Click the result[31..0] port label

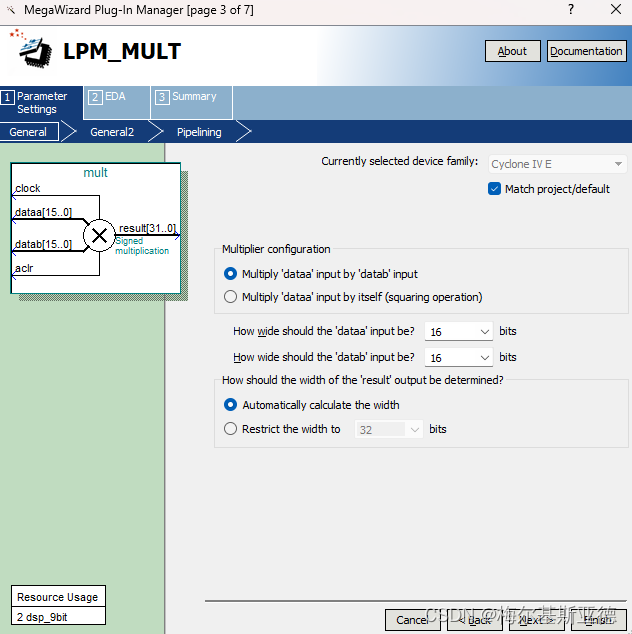147,228
